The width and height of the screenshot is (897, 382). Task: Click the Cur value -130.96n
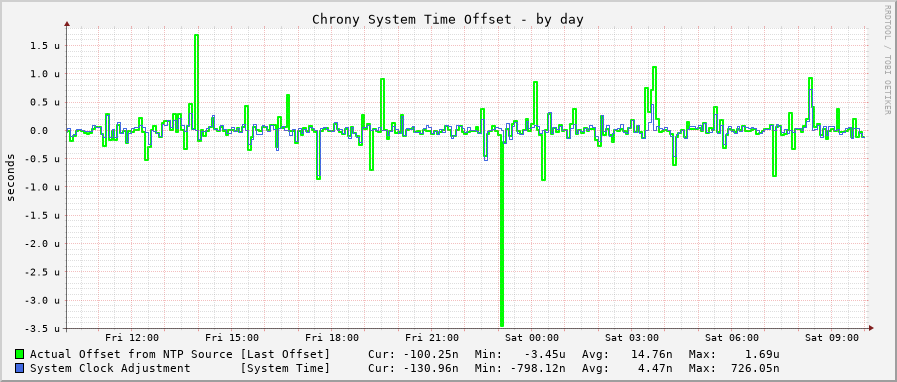click(430, 368)
